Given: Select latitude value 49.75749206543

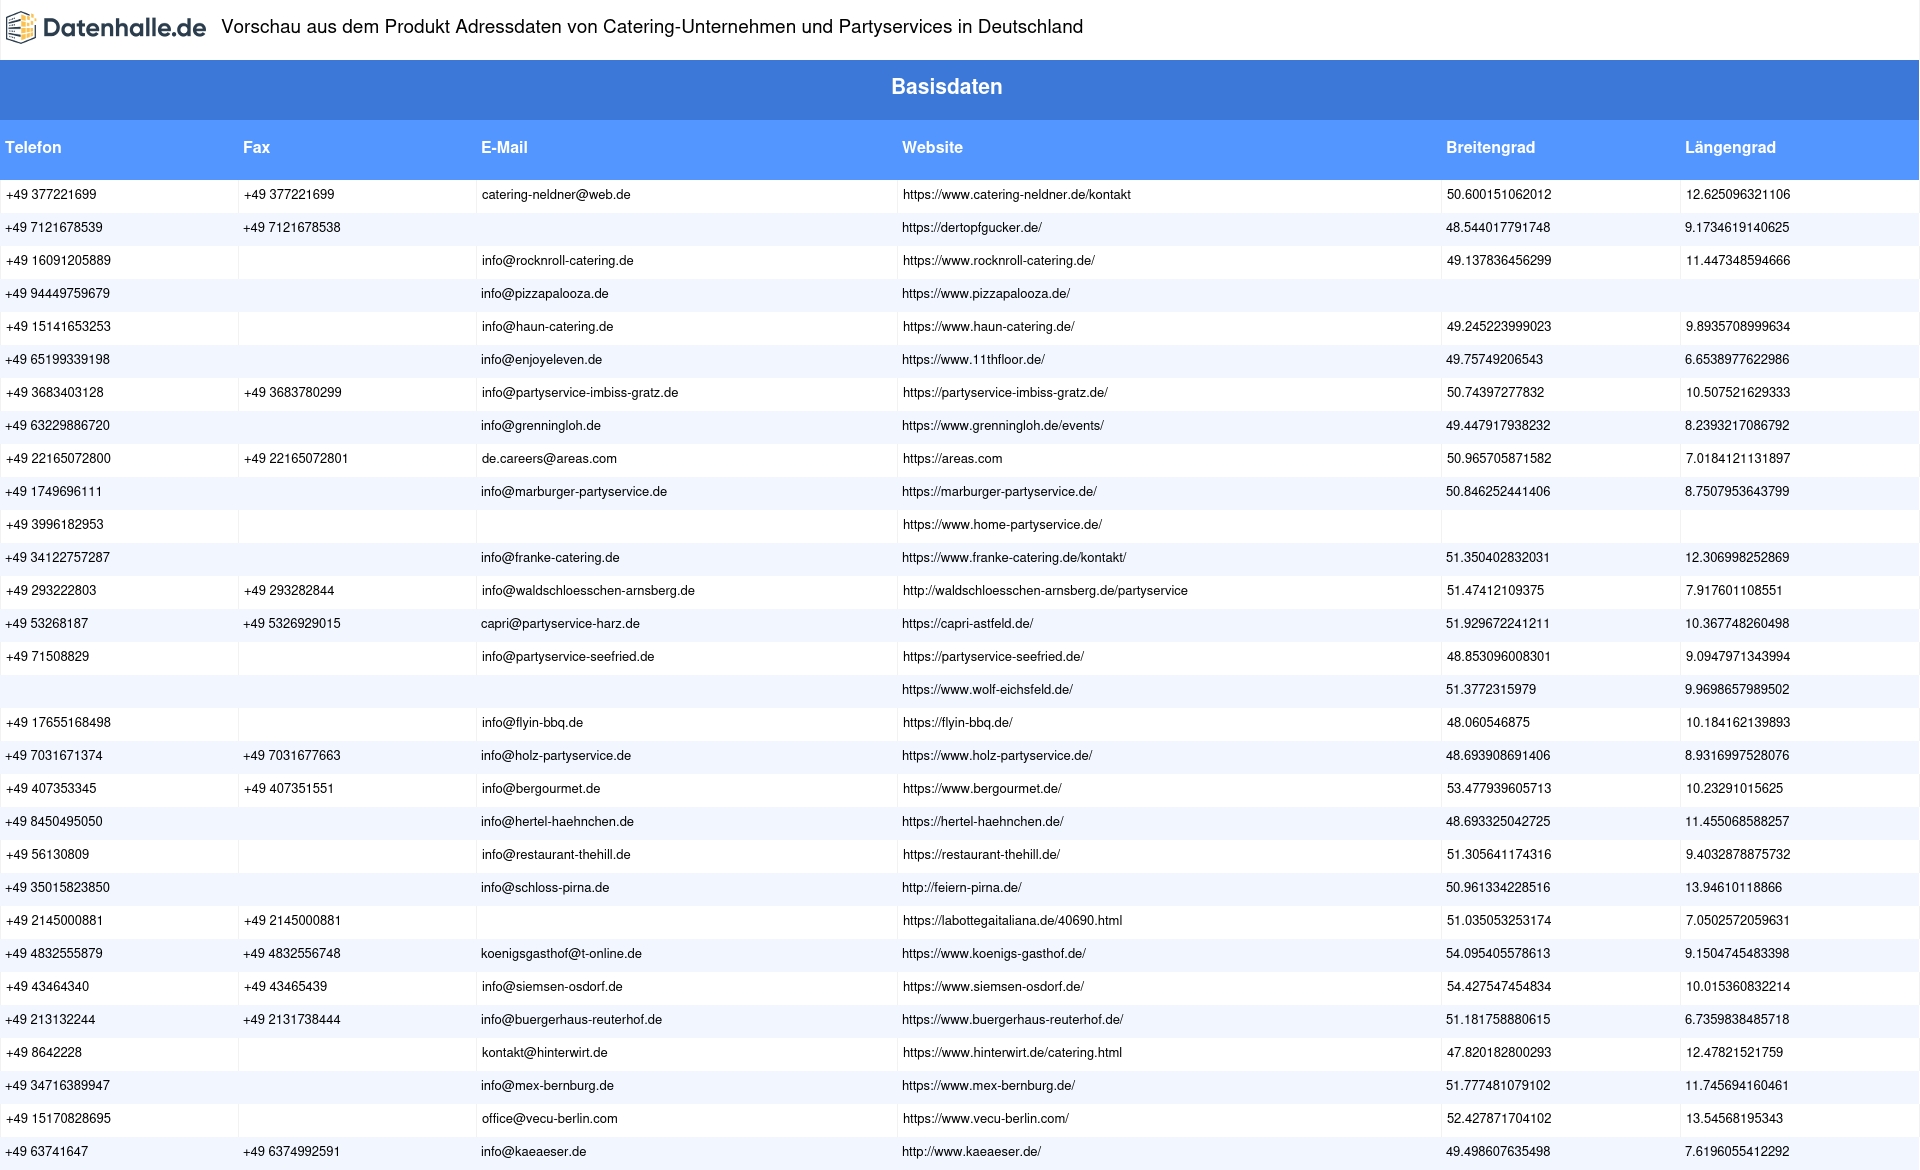Looking at the screenshot, I should [x=1495, y=360].
